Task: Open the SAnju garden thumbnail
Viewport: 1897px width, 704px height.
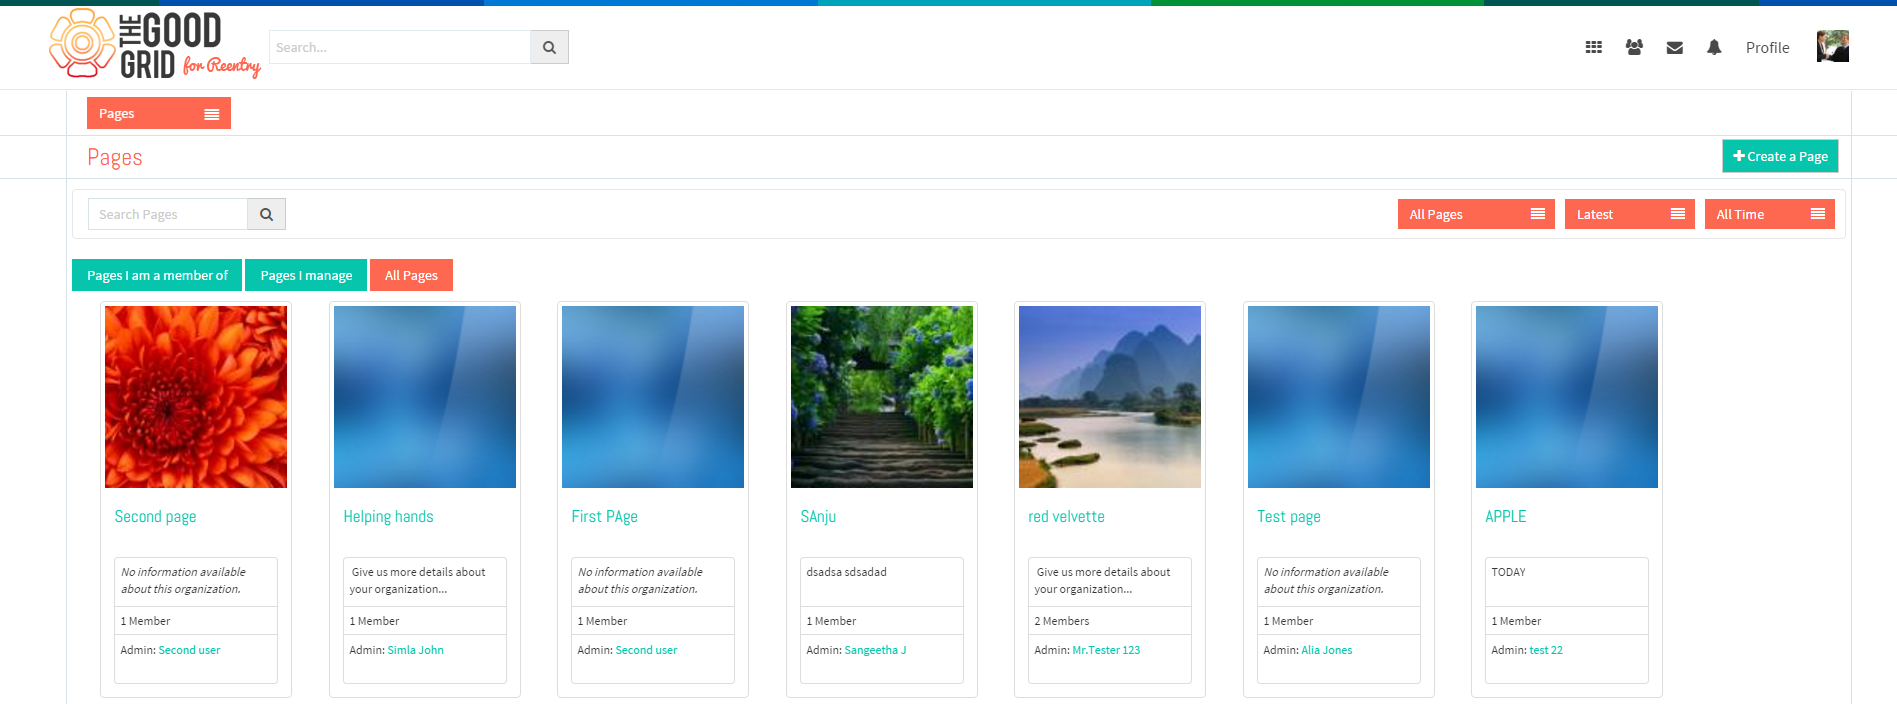Action: click(x=882, y=397)
